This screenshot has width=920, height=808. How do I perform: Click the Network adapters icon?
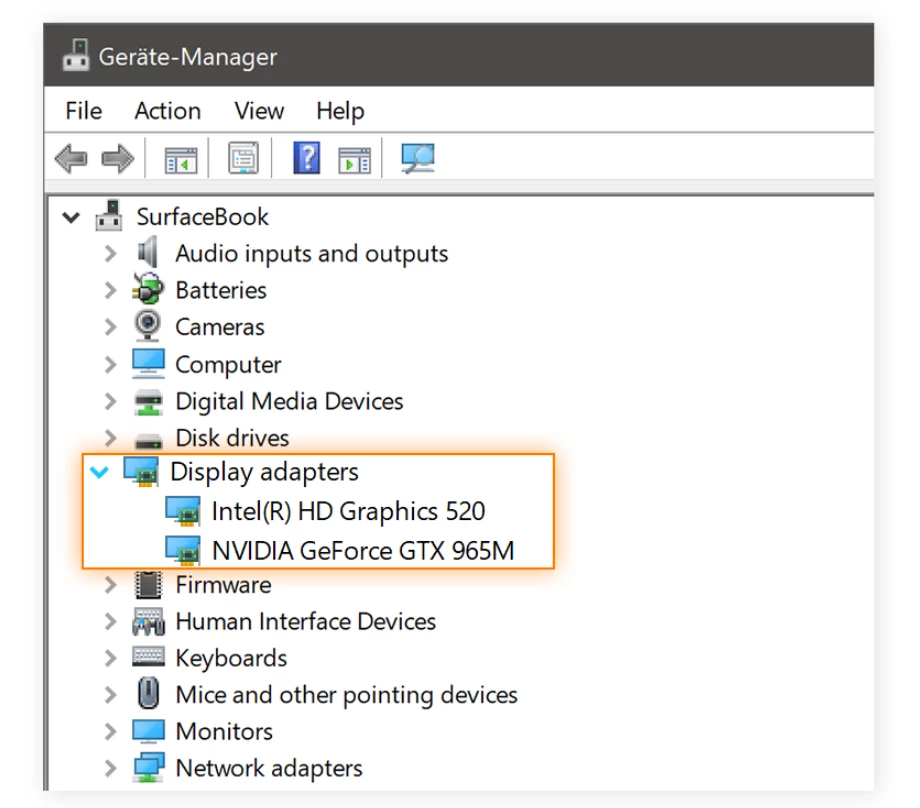[148, 768]
